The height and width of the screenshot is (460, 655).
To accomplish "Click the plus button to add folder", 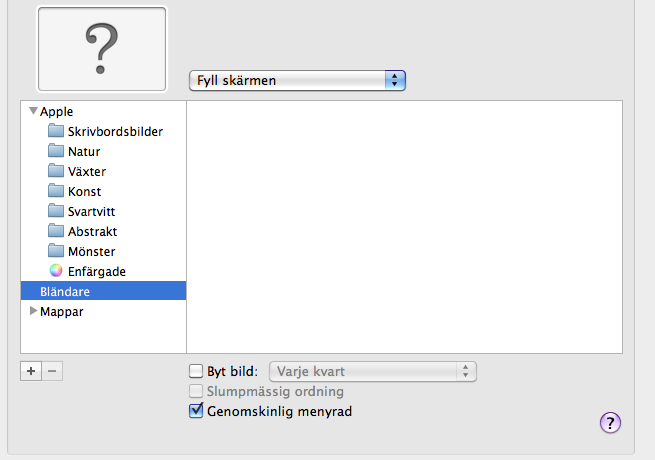I will [x=31, y=370].
